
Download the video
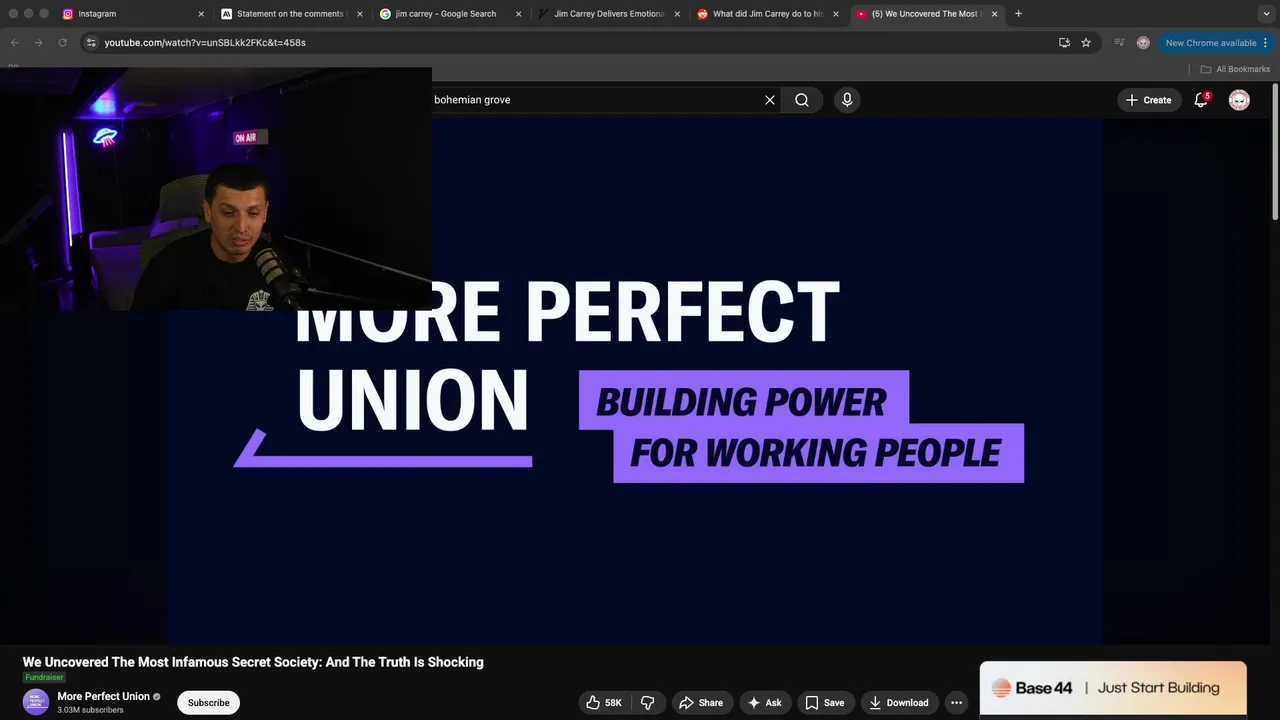898,703
